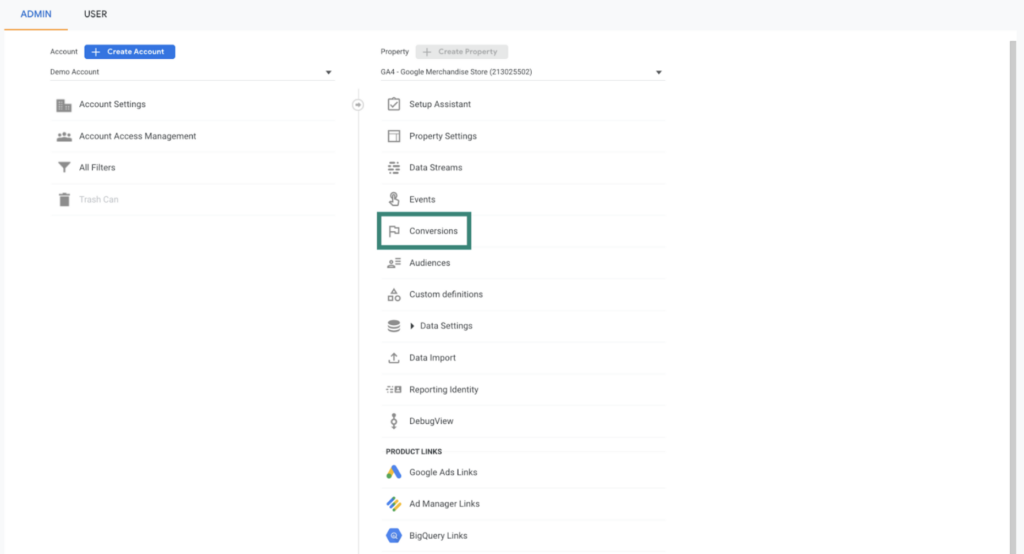This screenshot has height=554, width=1024.
Task: Open the Demo Account dropdown
Action: 191,72
